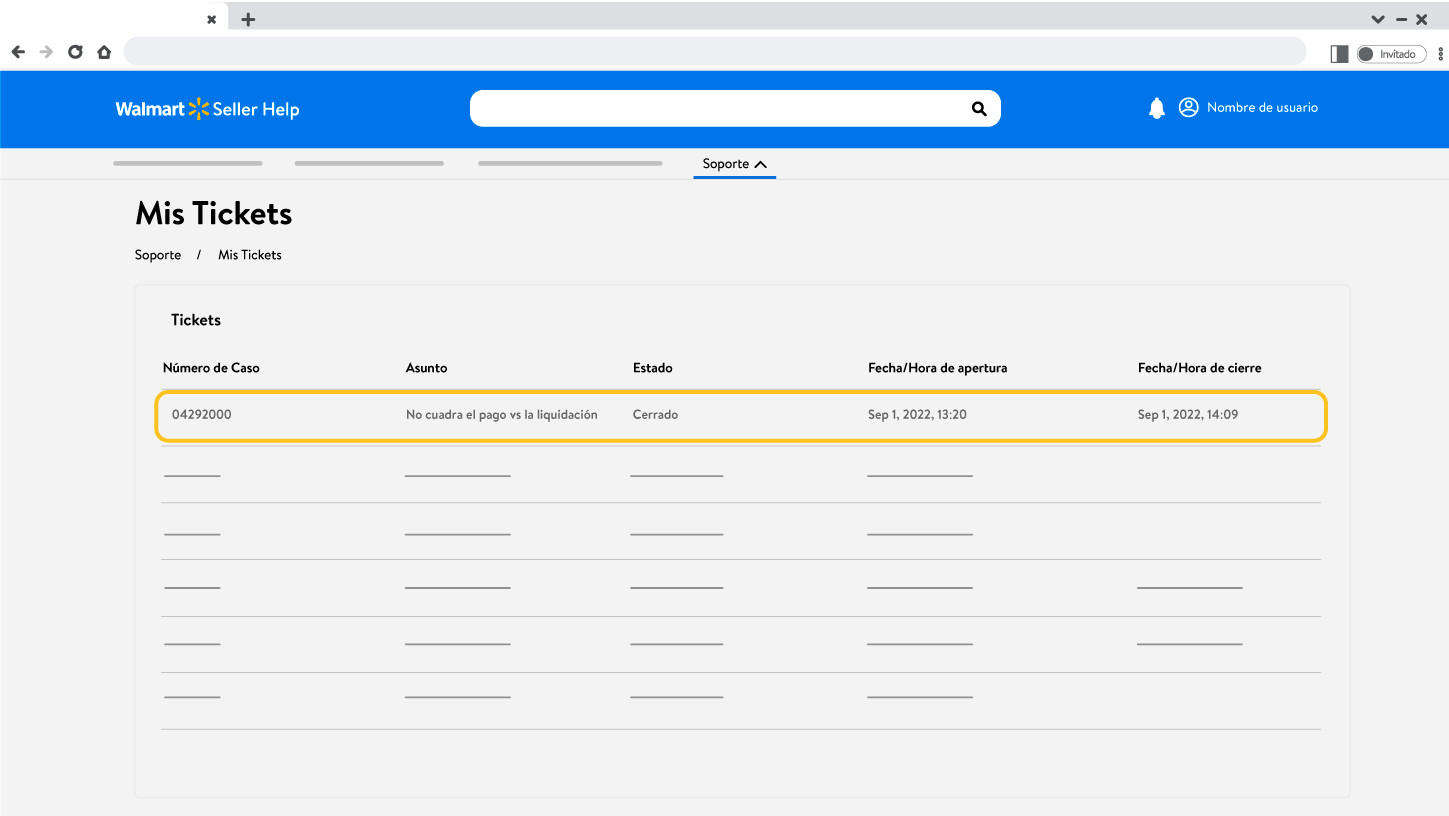1449x816 pixels.
Task: Open the browser three-dot menu
Action: click(x=1440, y=54)
